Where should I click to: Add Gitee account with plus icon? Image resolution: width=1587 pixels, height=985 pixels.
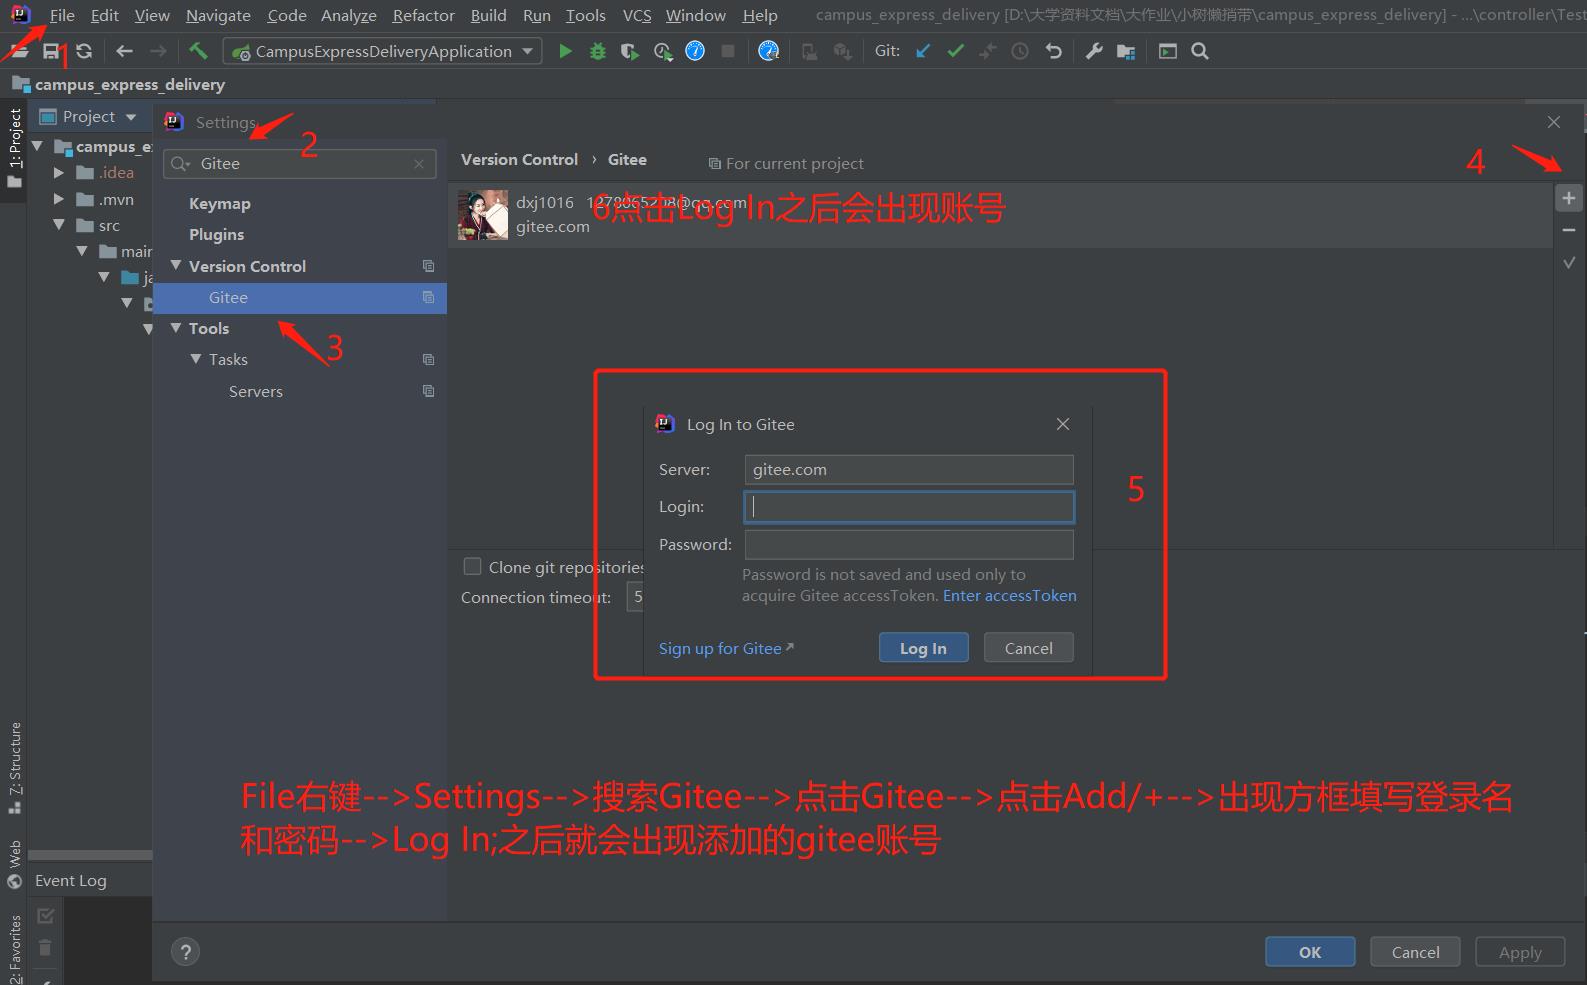click(1569, 199)
